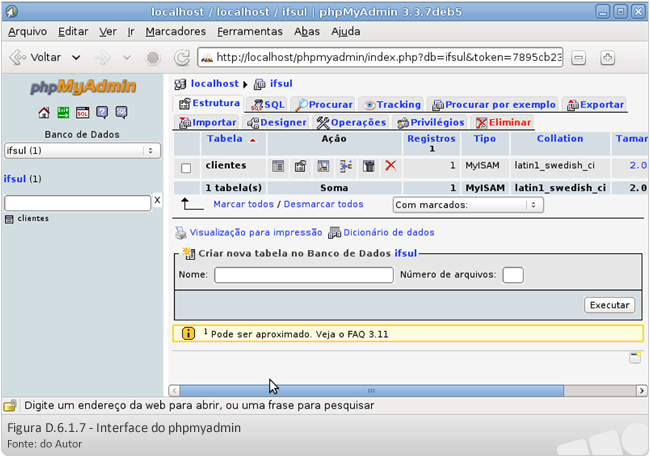Sort by Registros column header
This screenshot has height=457, width=650.
click(x=431, y=139)
